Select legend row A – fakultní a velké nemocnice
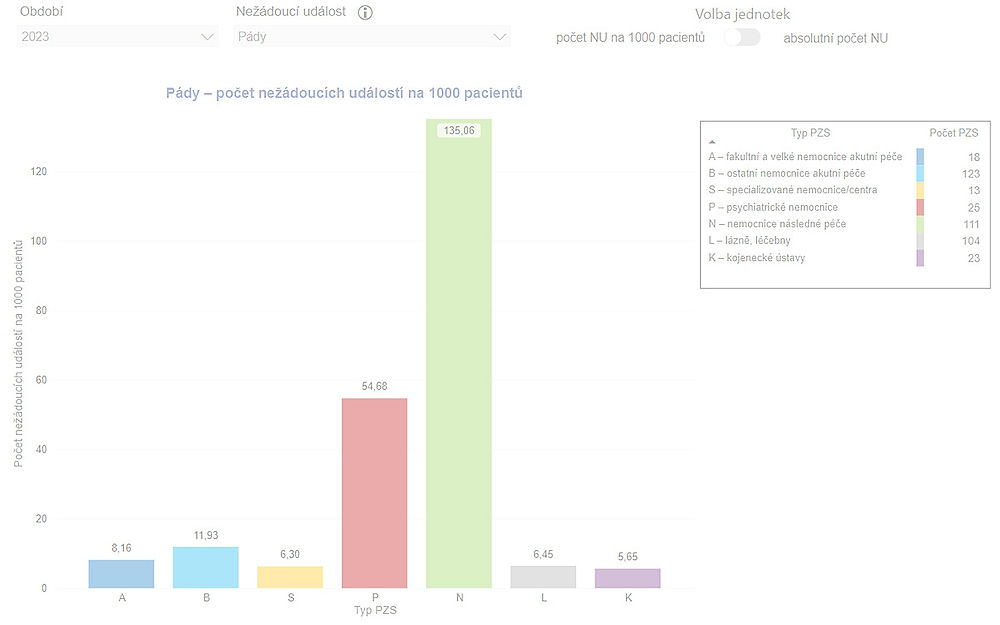Viewport: 1000px width, 625px height. coord(805,157)
